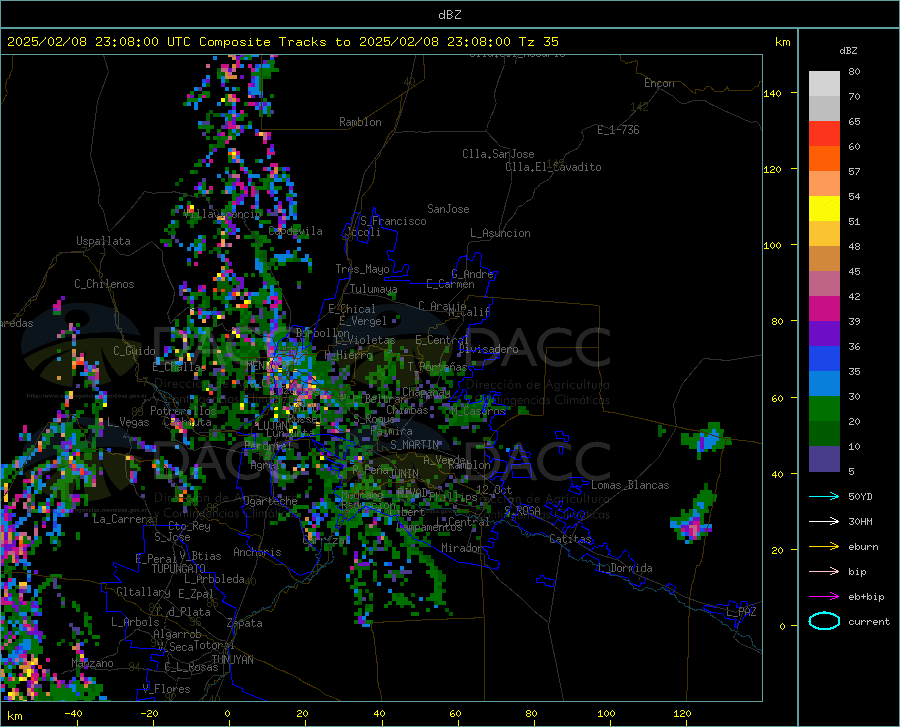This screenshot has width=900, height=727.
Task: Click the S_Francisco place label
Action: 393,221
